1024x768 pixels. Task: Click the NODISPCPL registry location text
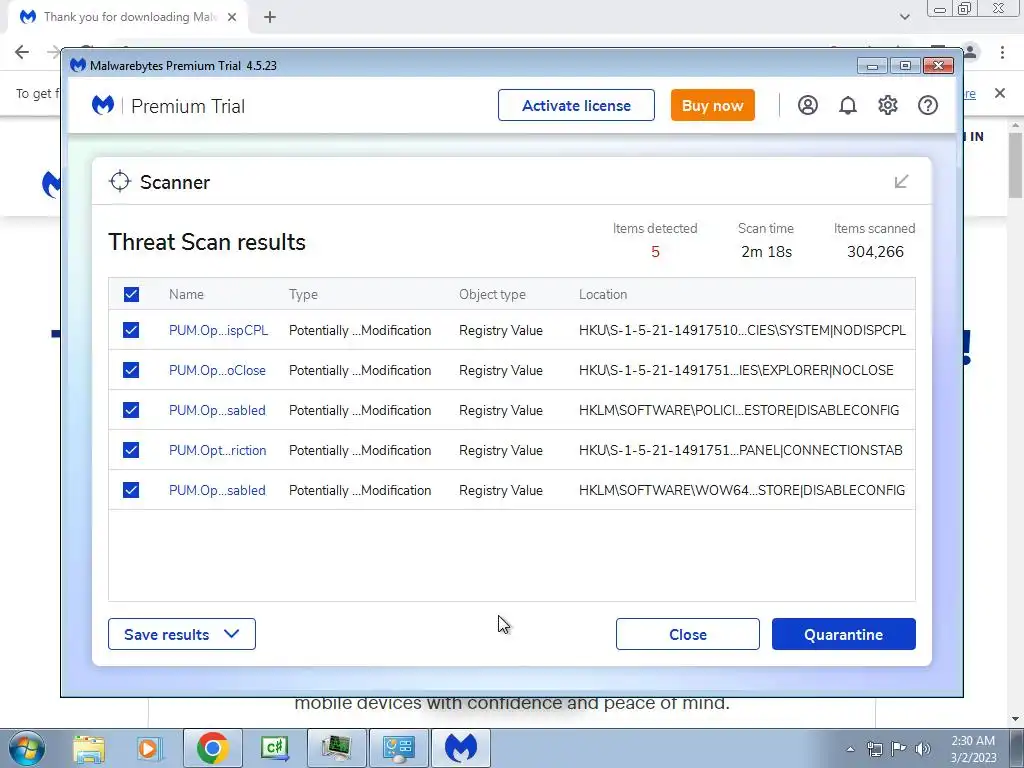742,330
